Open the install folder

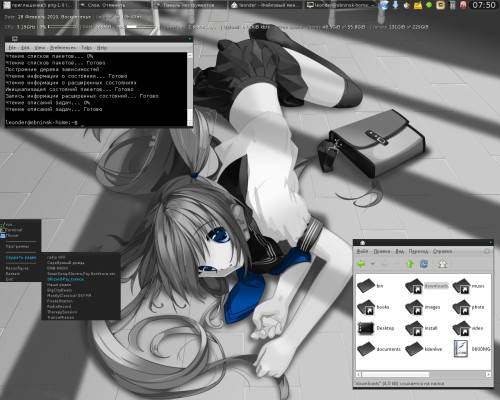[421, 328]
